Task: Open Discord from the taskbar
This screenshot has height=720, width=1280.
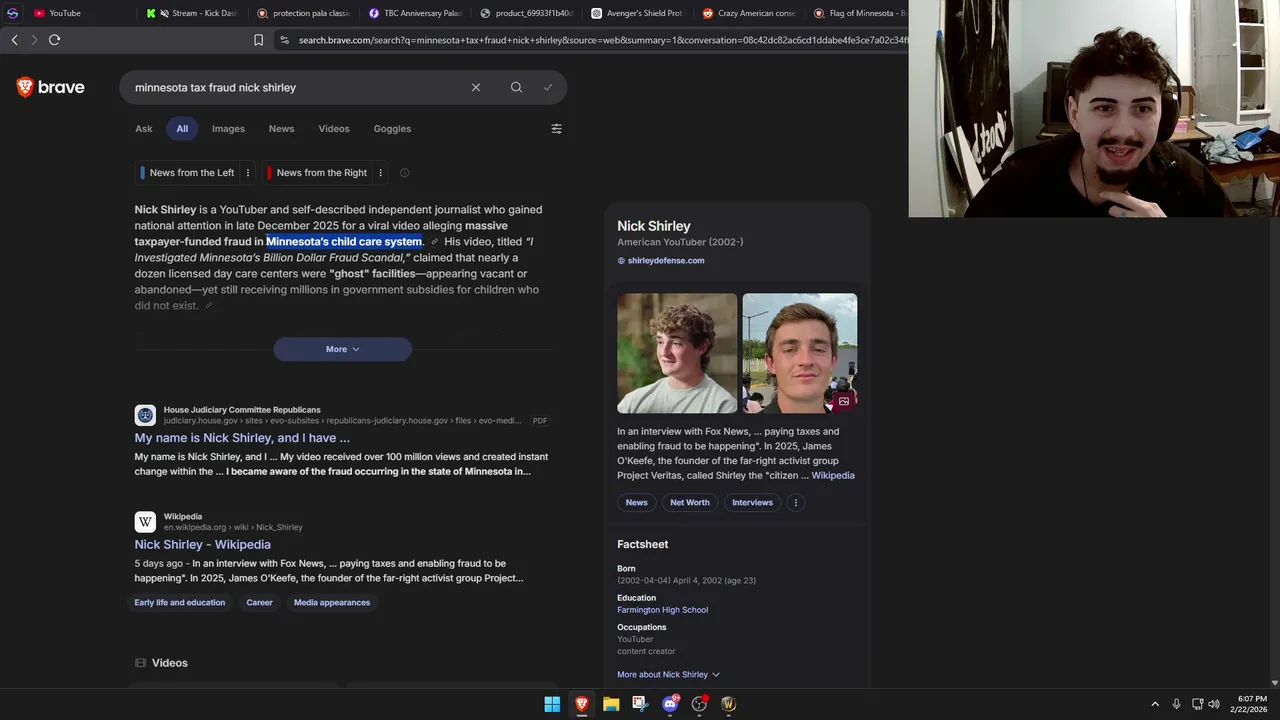Action: coord(670,704)
